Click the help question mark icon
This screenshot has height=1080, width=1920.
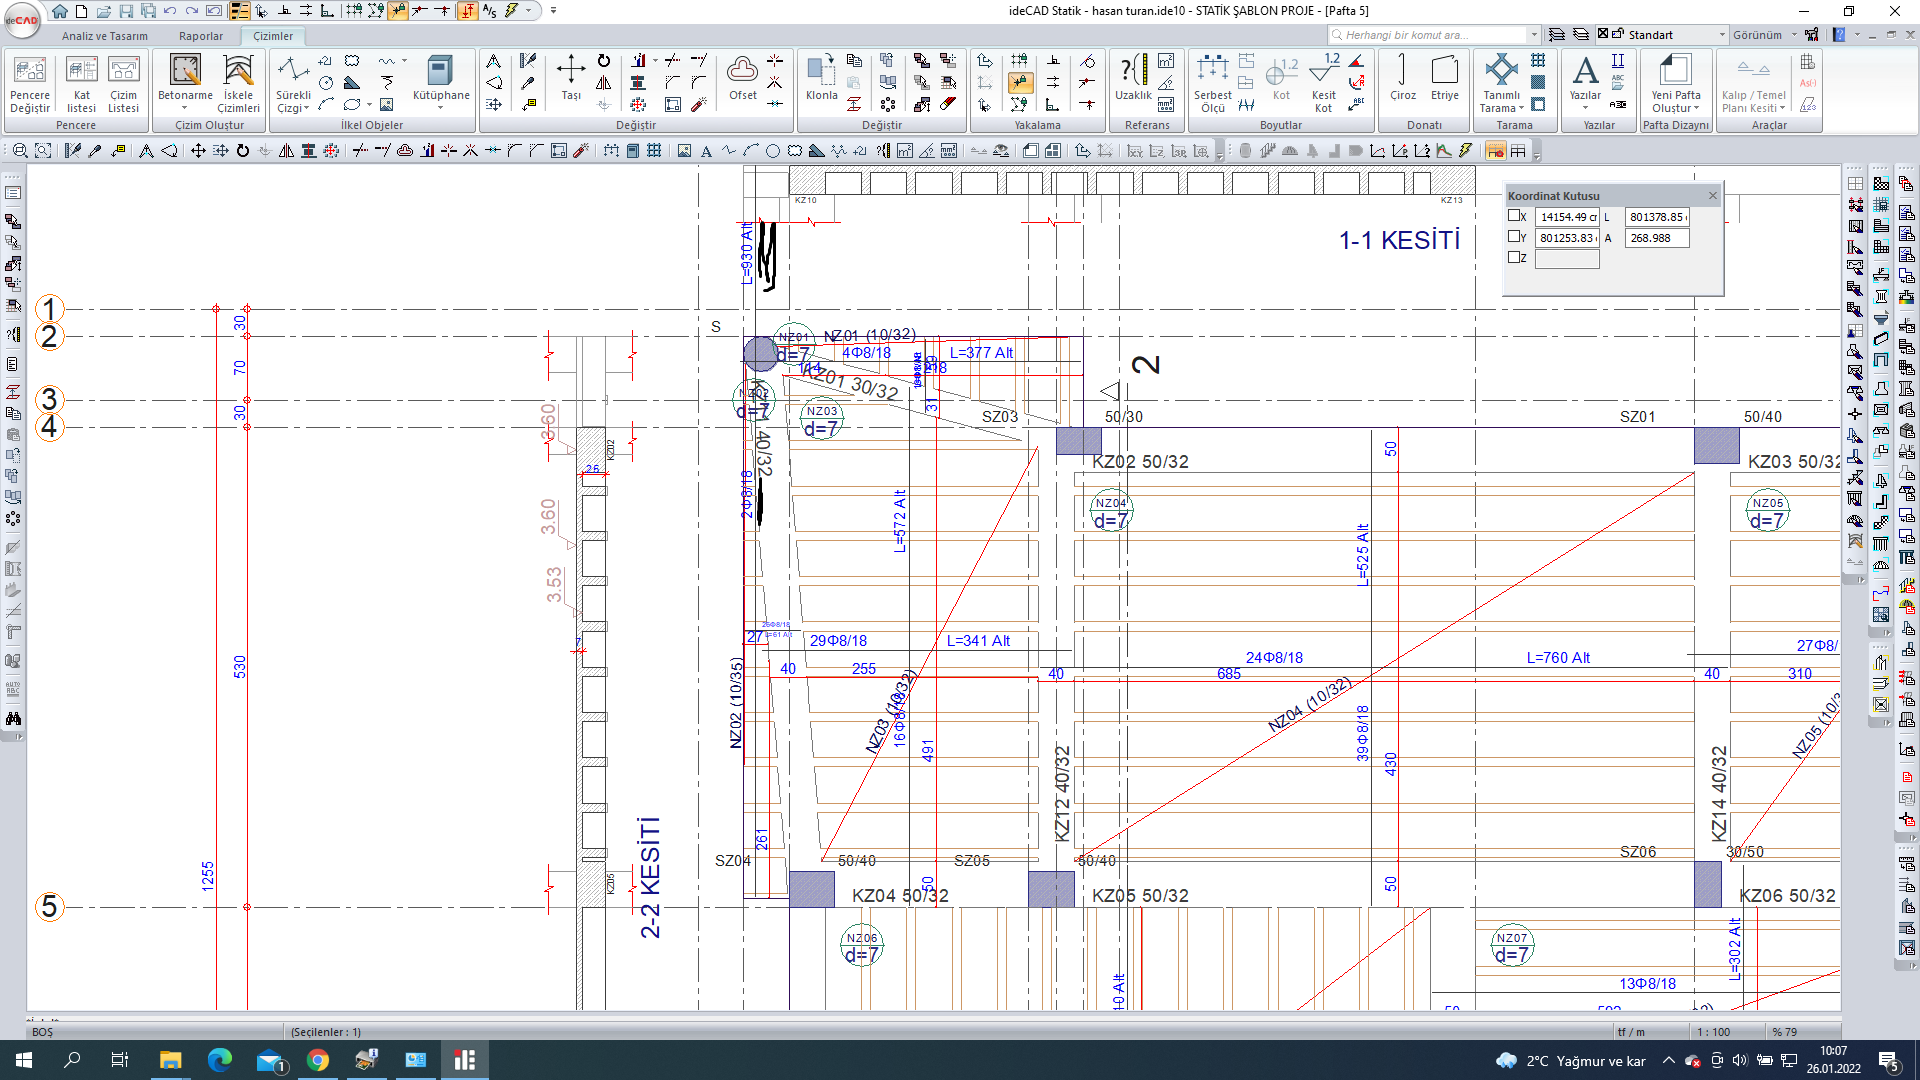1839,35
